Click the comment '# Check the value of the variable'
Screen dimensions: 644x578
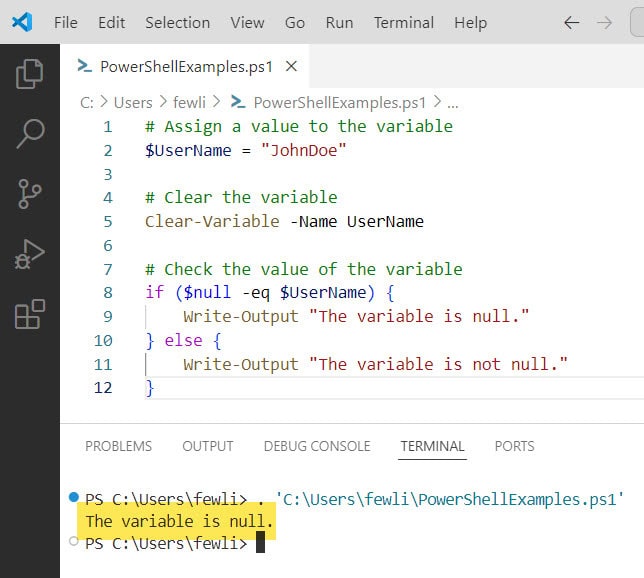point(304,269)
